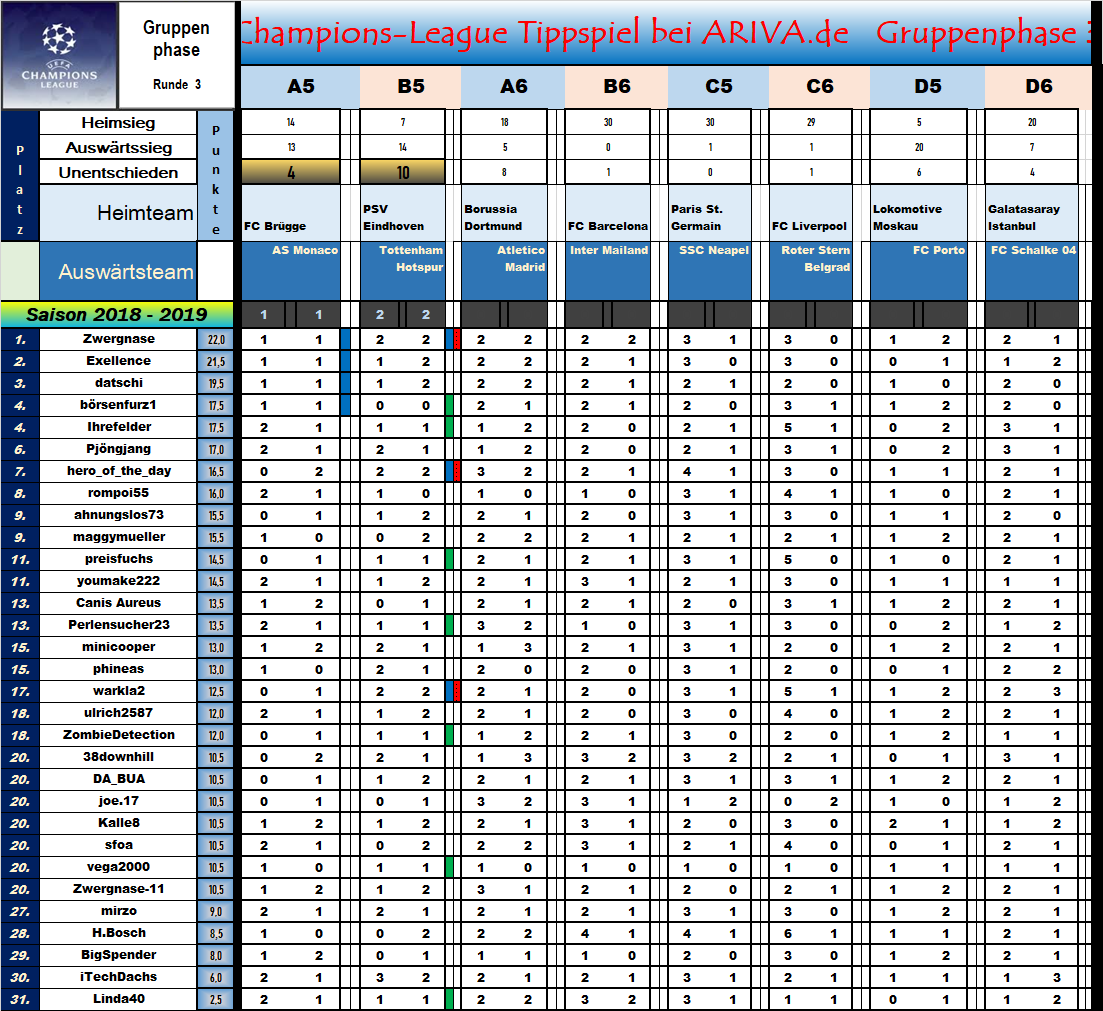Click player name rompoi55
The width and height of the screenshot is (1103, 1011).
[x=118, y=492]
